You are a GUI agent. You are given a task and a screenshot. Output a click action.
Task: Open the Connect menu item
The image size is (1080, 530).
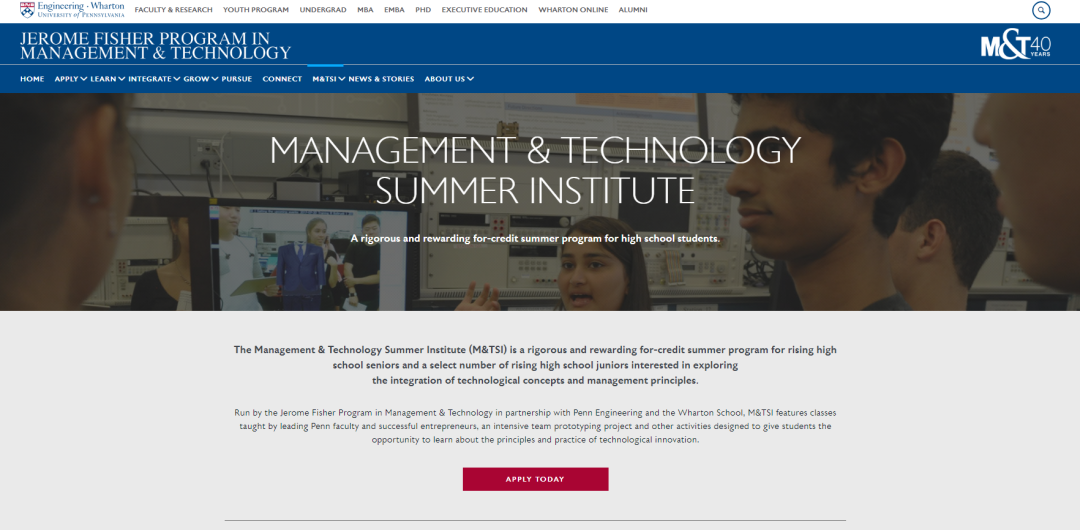click(x=282, y=79)
